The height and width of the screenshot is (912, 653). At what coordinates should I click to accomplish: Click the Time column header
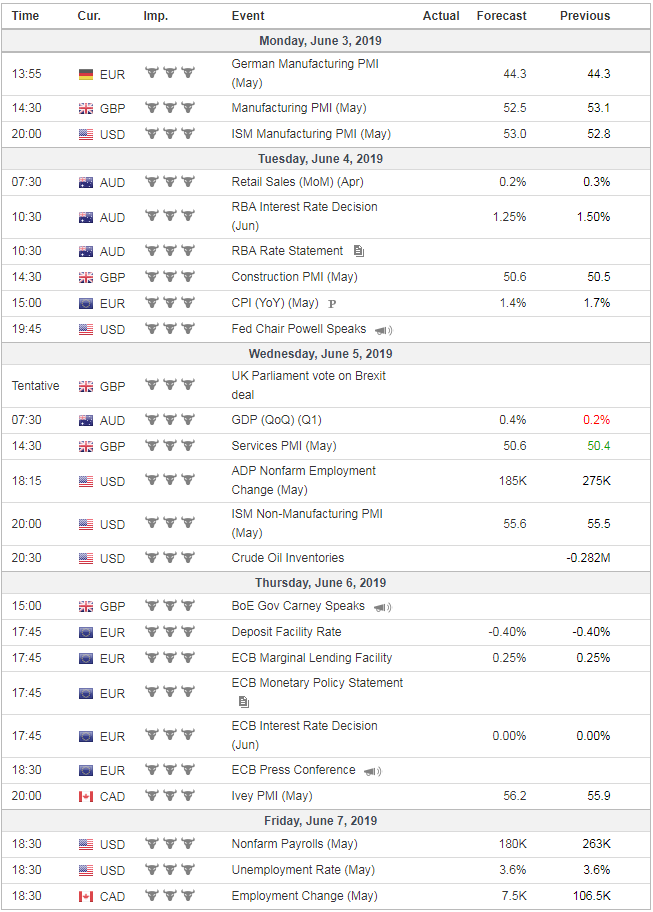tap(26, 16)
